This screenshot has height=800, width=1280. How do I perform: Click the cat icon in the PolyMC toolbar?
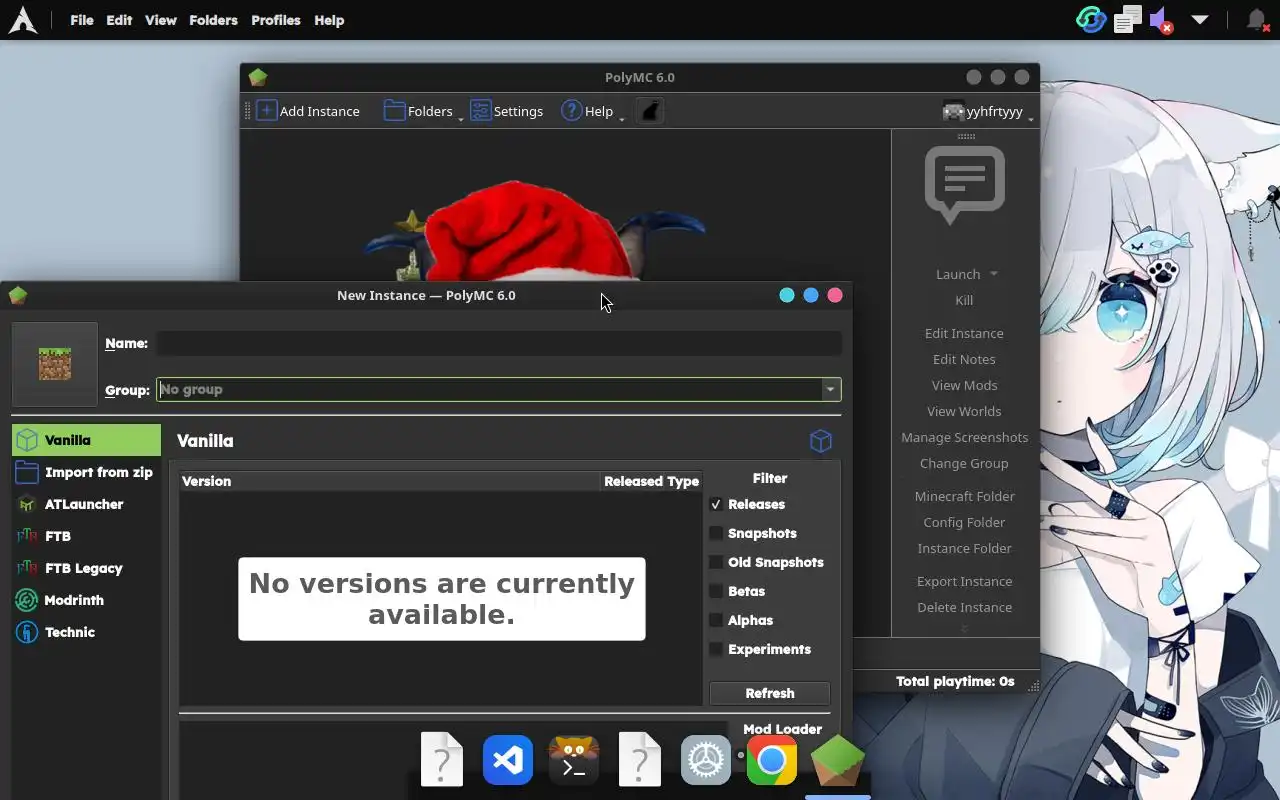click(650, 111)
